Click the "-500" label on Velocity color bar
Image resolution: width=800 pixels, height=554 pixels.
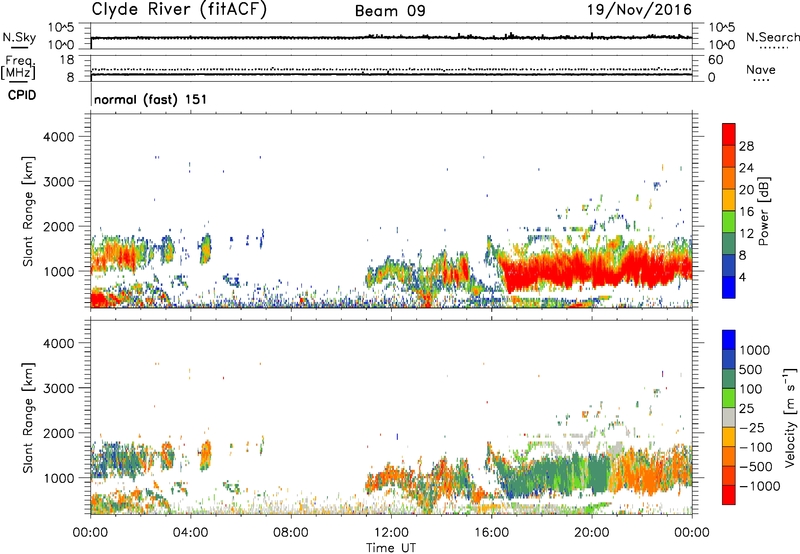[x=756, y=466]
